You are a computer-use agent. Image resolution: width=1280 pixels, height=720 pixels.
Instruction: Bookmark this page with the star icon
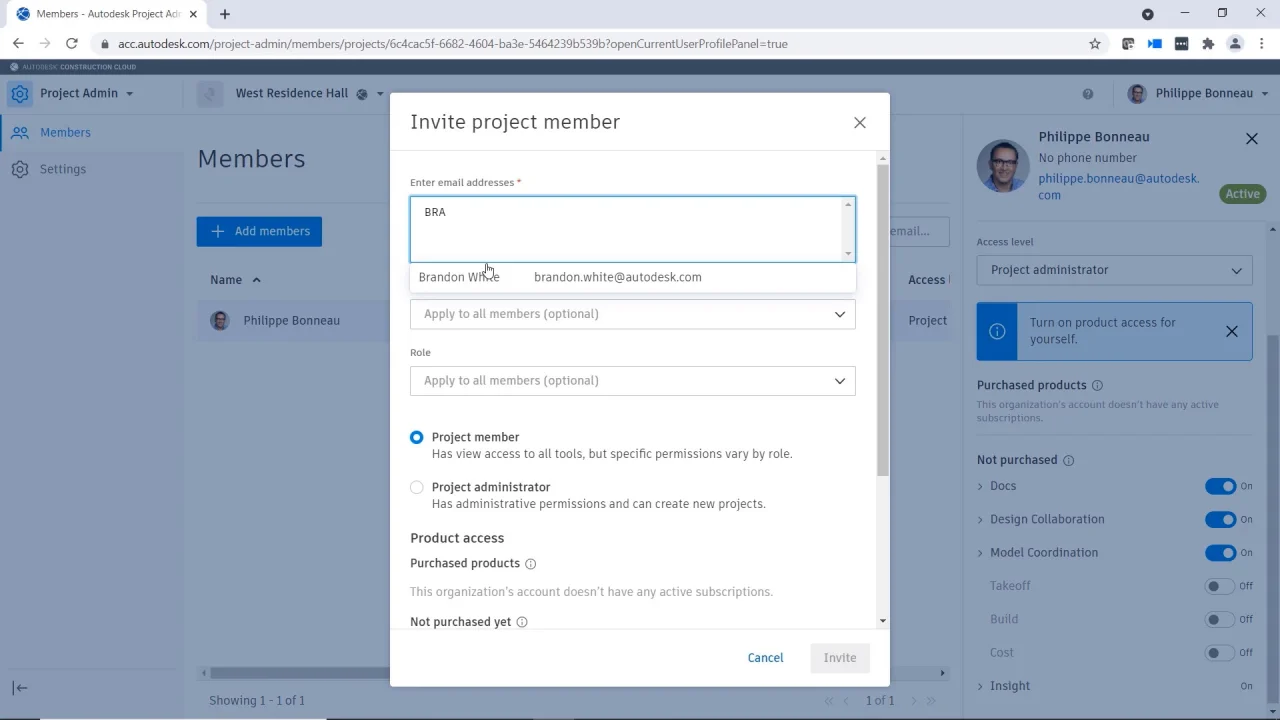tap(1095, 44)
